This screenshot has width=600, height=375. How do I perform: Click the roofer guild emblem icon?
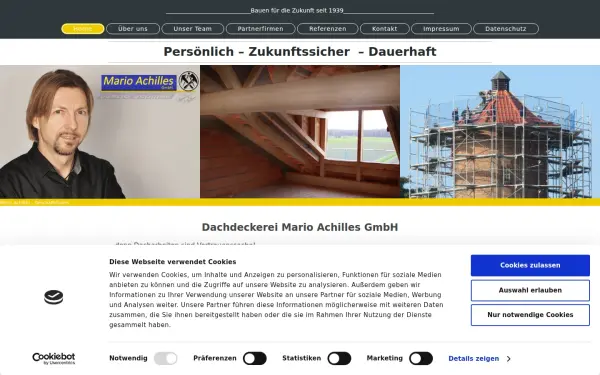click(189, 81)
